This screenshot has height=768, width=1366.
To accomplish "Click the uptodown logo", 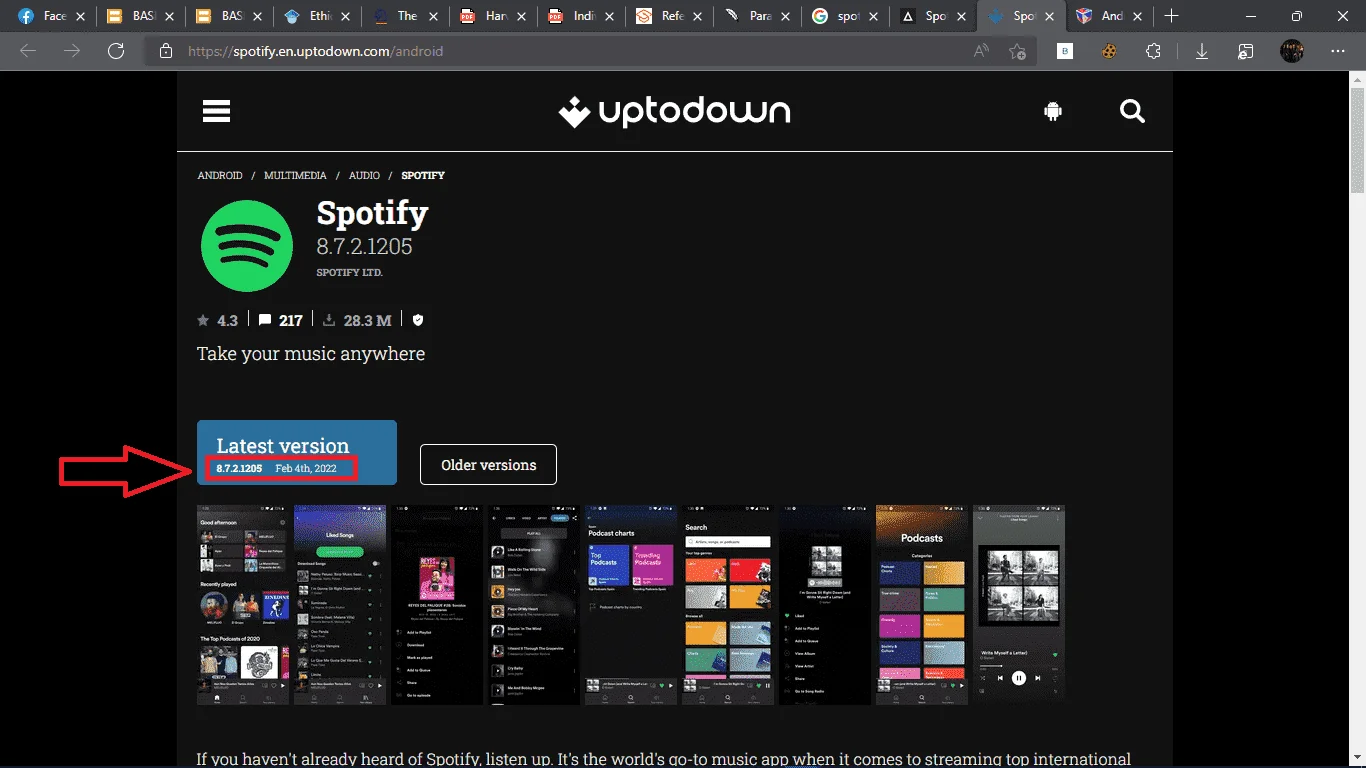I will pyautogui.click(x=674, y=112).
